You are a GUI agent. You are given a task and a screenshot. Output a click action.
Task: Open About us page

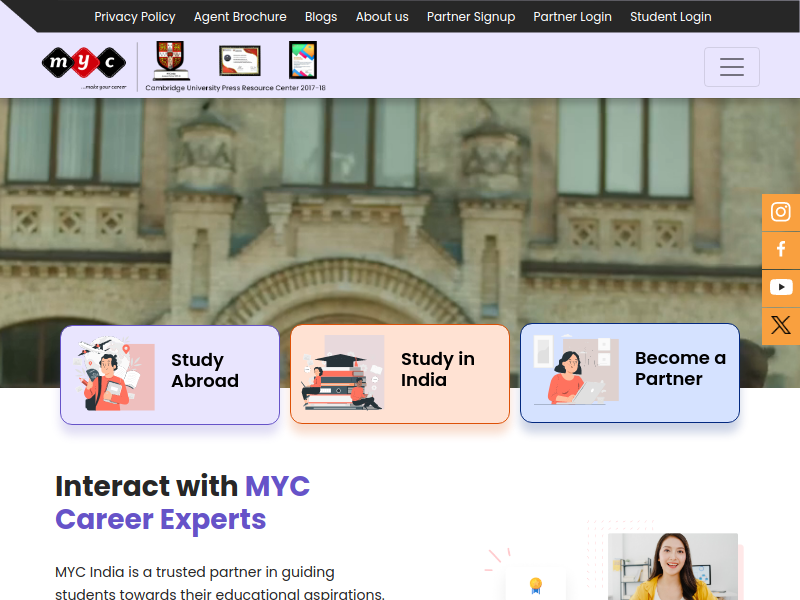click(382, 17)
